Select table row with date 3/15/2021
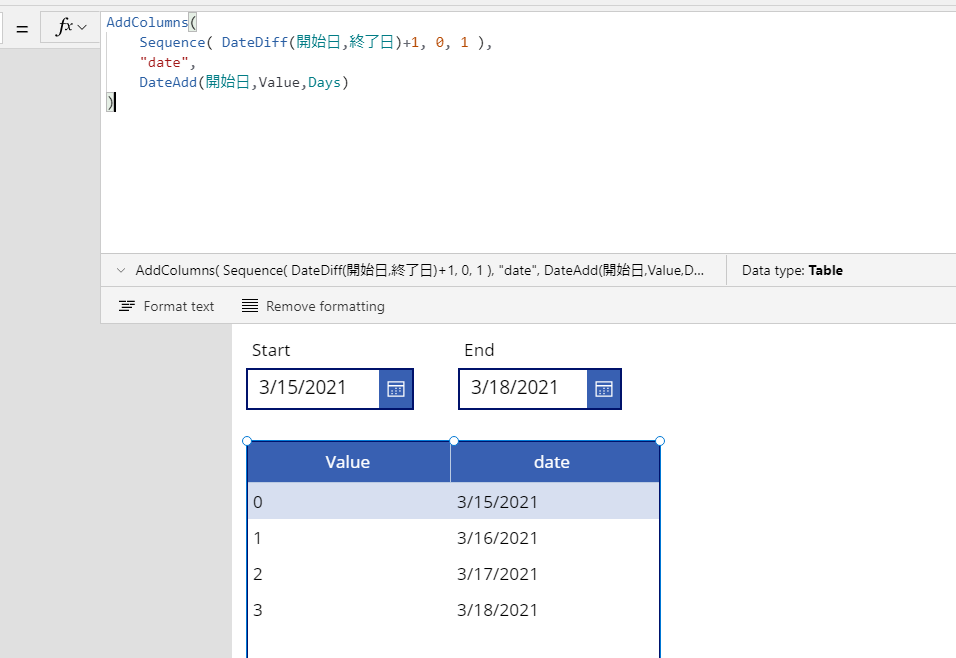Viewport: 956px width, 658px height. (x=454, y=501)
